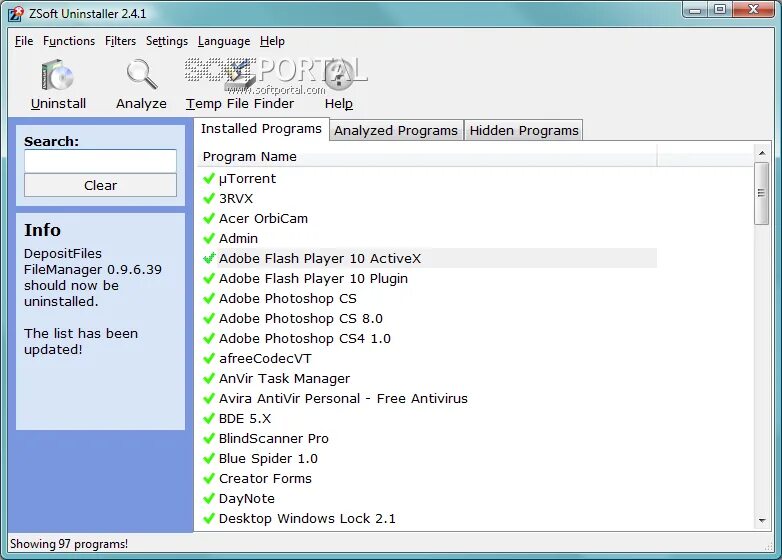Select the Adobe Photoshop CS row
This screenshot has width=782, height=560.
(288, 298)
